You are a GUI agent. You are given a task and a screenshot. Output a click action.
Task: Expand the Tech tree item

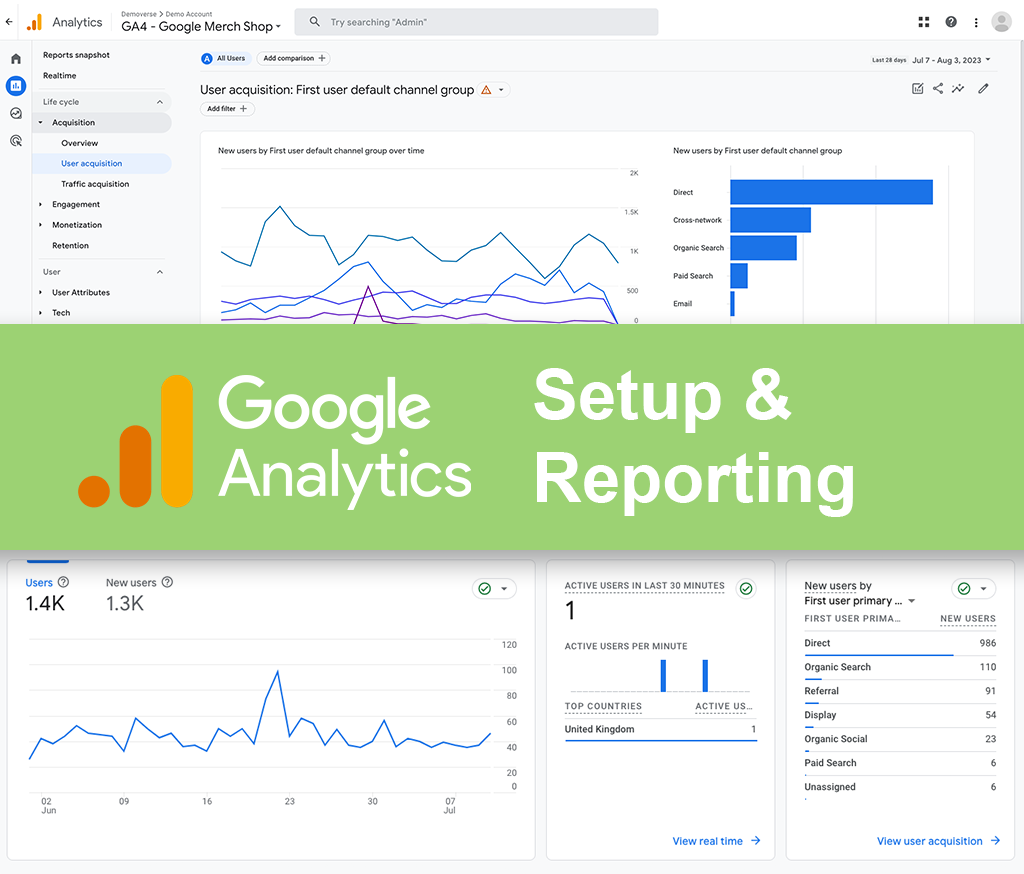40,313
